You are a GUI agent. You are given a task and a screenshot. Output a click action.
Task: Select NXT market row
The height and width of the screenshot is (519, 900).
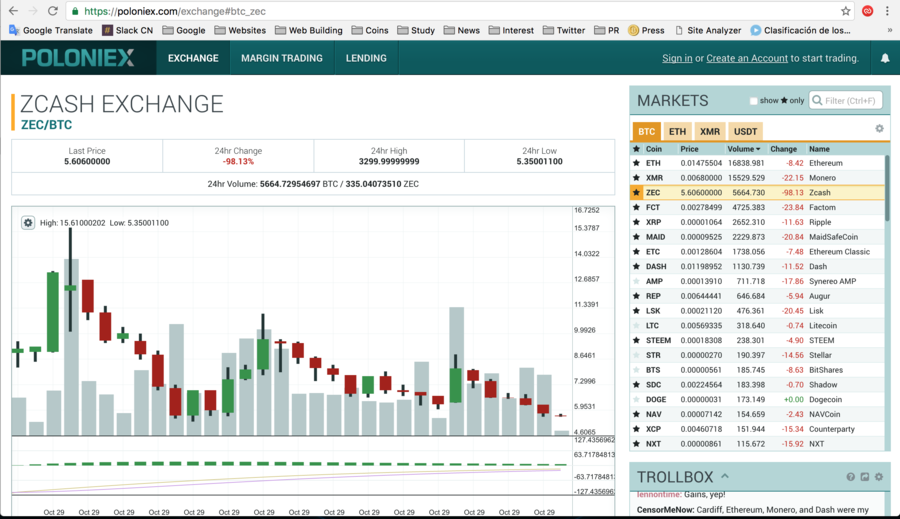(757, 444)
